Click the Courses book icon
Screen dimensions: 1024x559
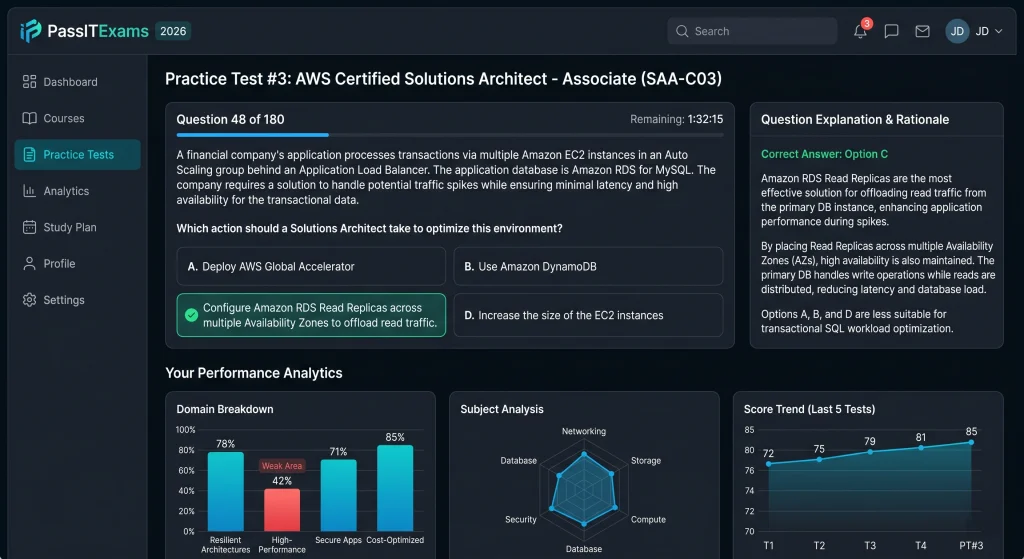(x=29, y=118)
